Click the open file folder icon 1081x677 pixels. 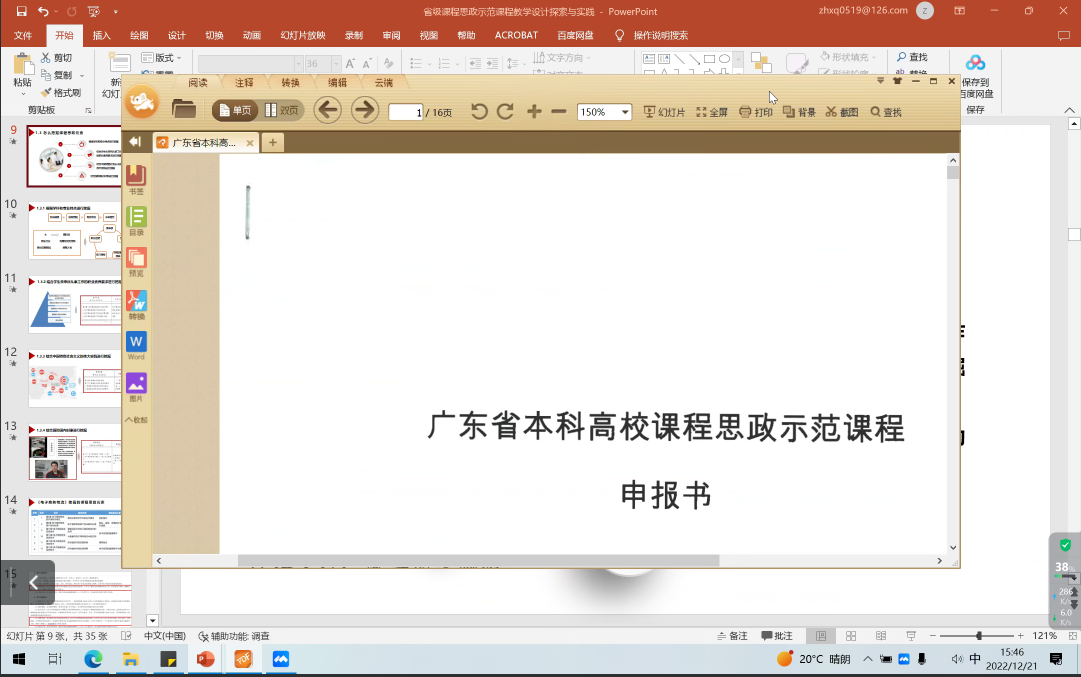(x=184, y=110)
